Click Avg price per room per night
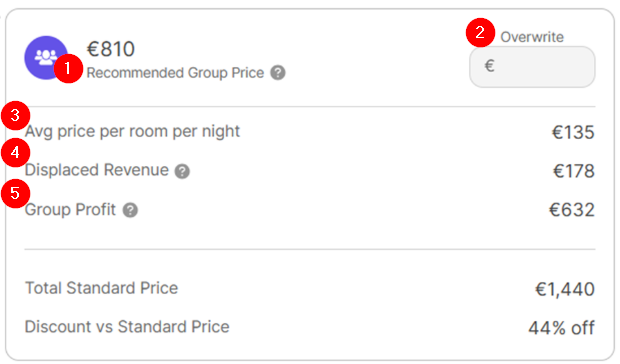 (x=132, y=132)
